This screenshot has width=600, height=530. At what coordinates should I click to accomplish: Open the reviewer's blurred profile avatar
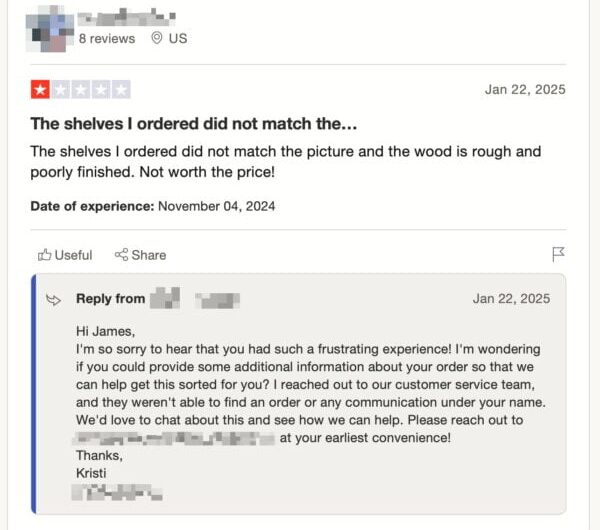tap(50, 27)
